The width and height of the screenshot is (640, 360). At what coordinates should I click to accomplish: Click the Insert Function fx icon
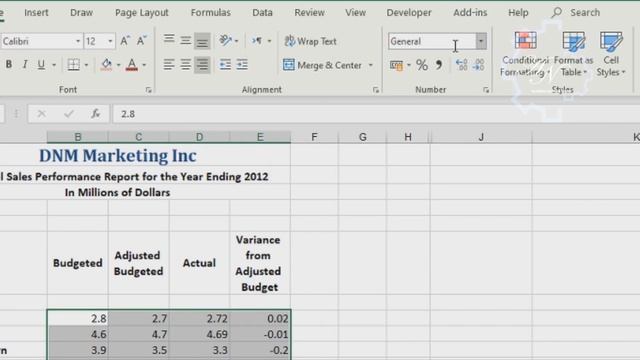[x=96, y=114]
